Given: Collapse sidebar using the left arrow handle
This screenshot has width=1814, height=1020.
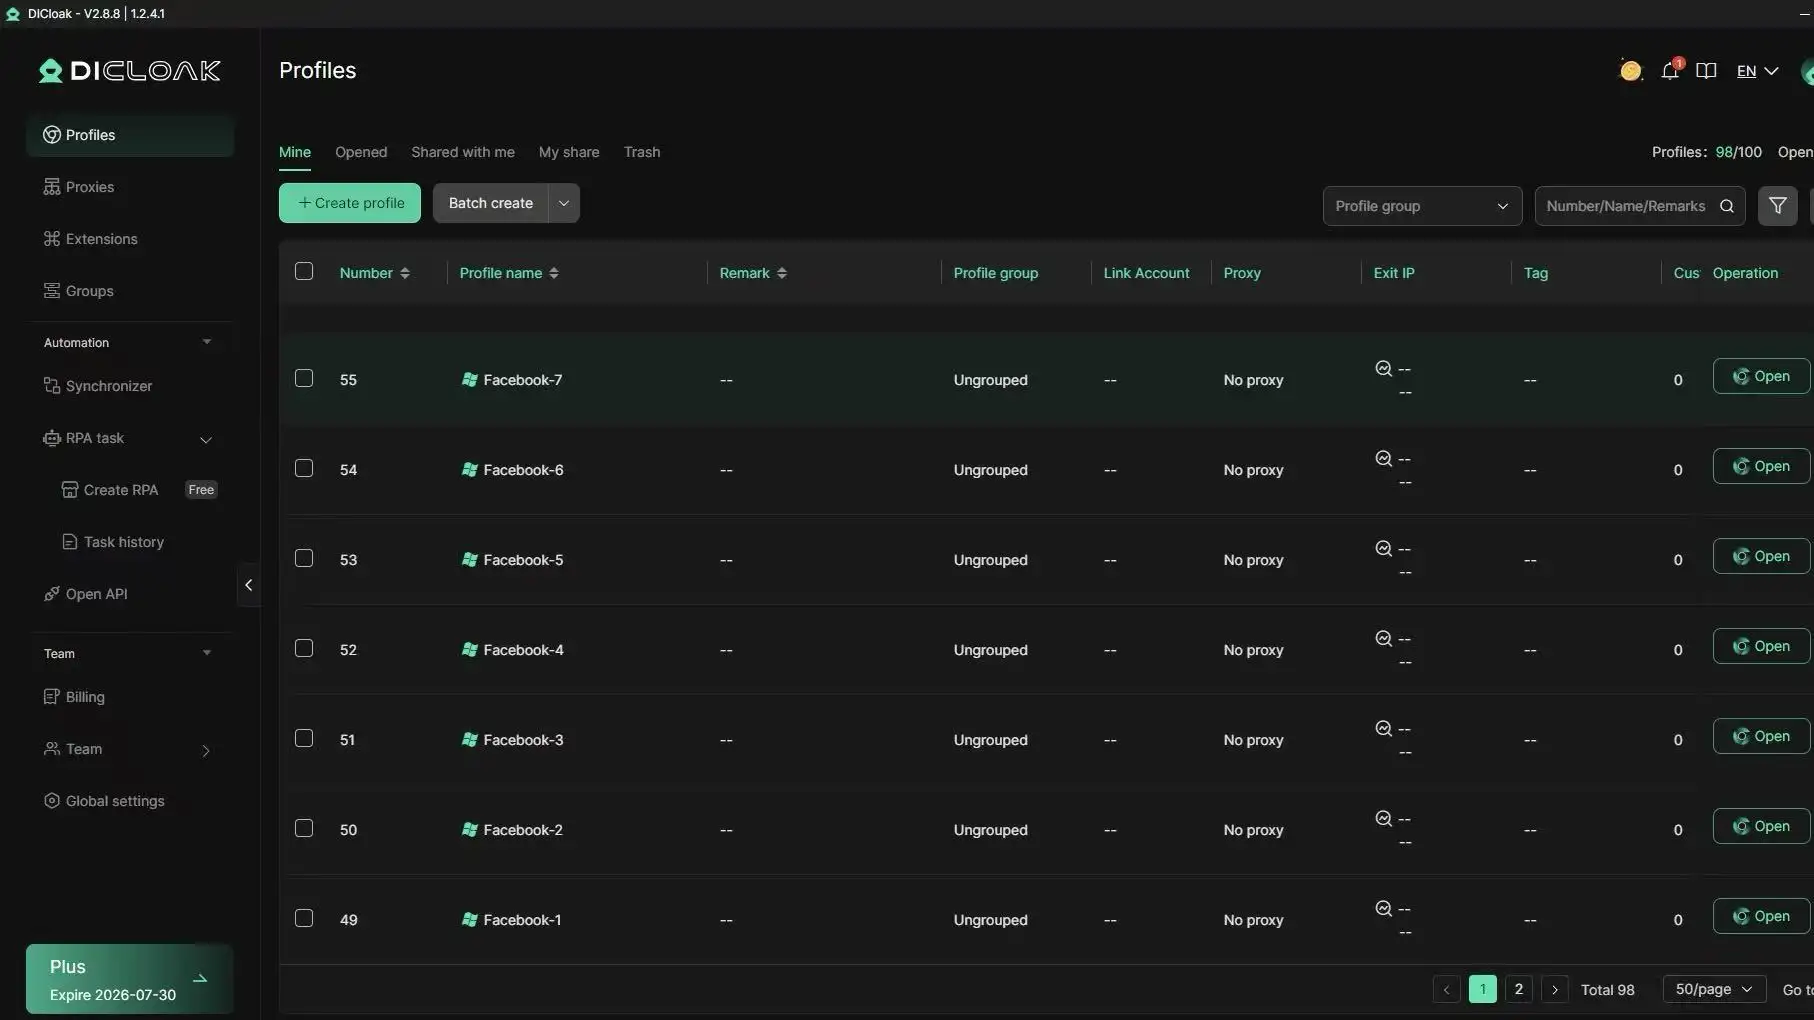Looking at the screenshot, I should coord(248,585).
